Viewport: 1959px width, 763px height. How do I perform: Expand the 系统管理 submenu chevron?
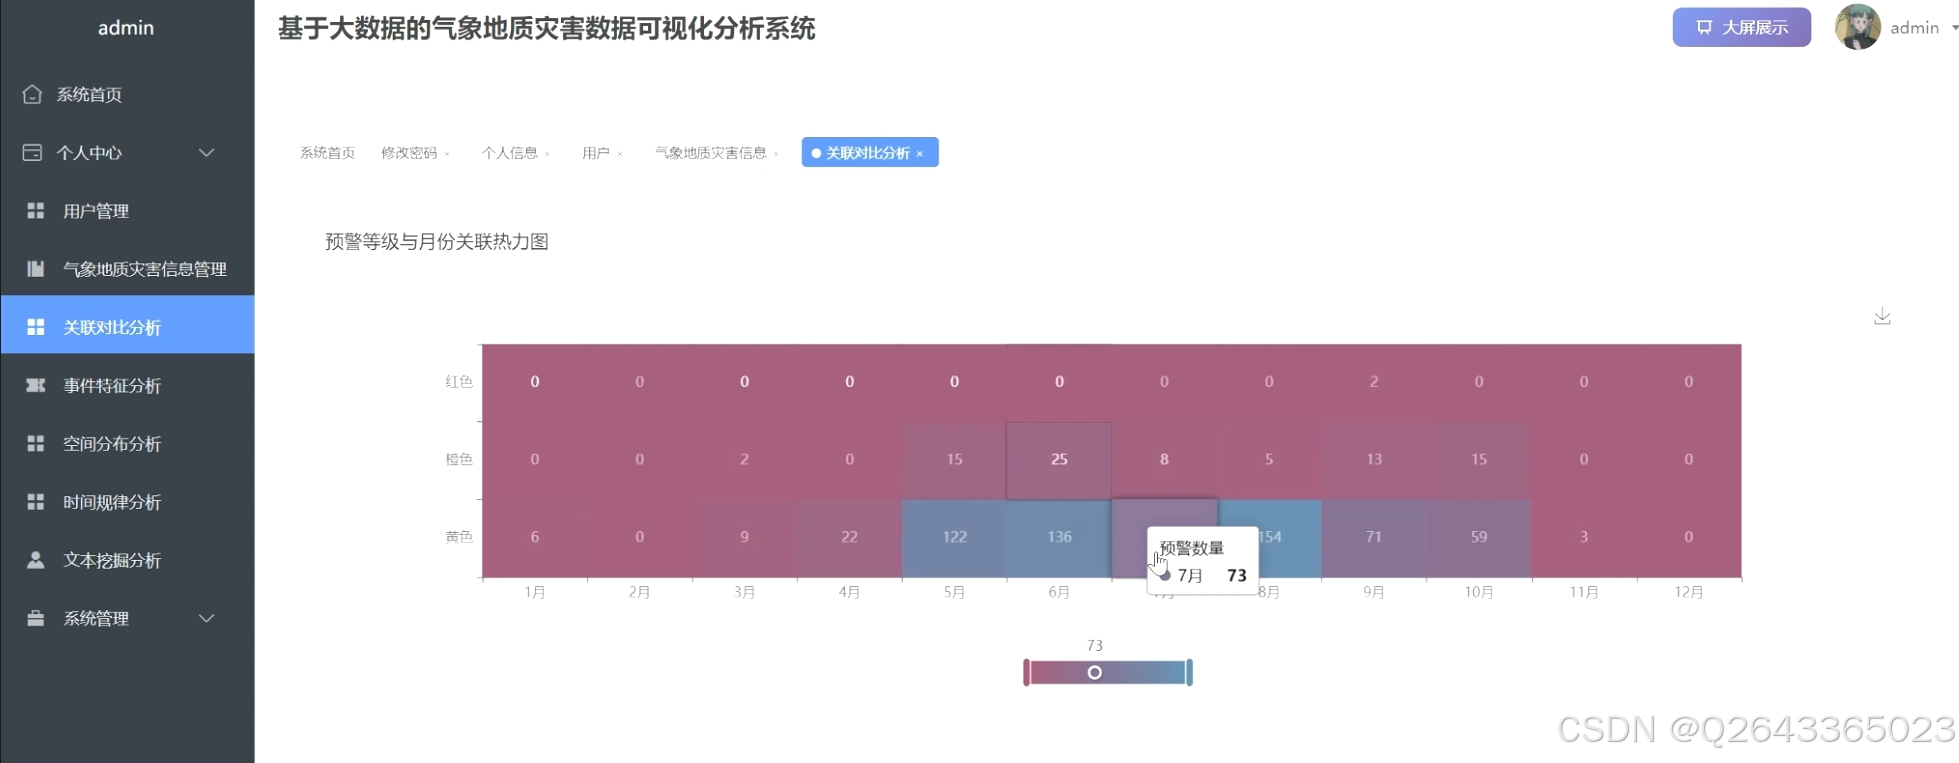coord(206,618)
